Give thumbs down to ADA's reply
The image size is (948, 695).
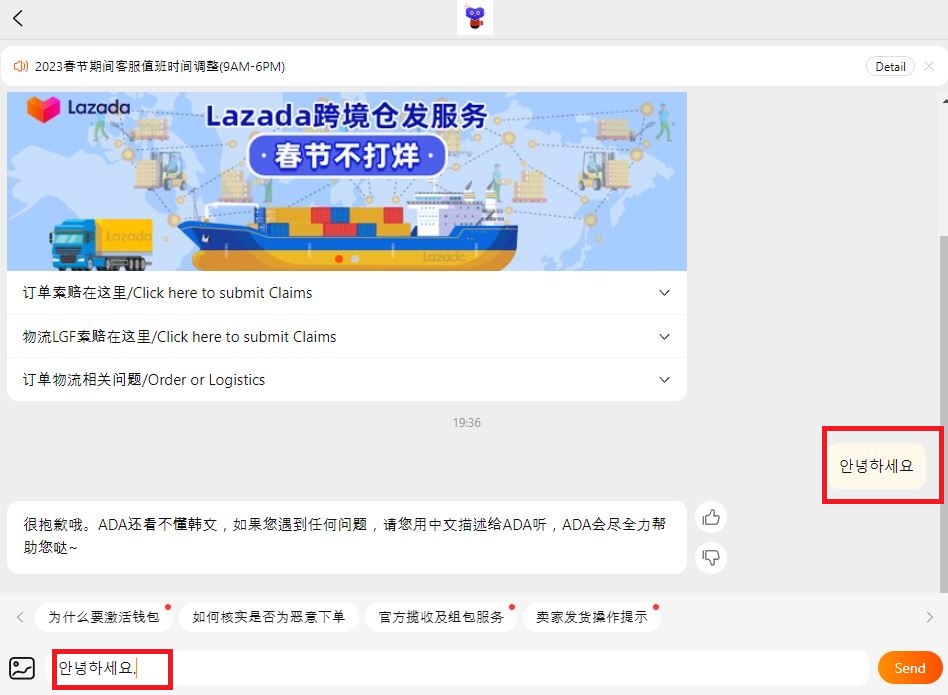[711, 557]
